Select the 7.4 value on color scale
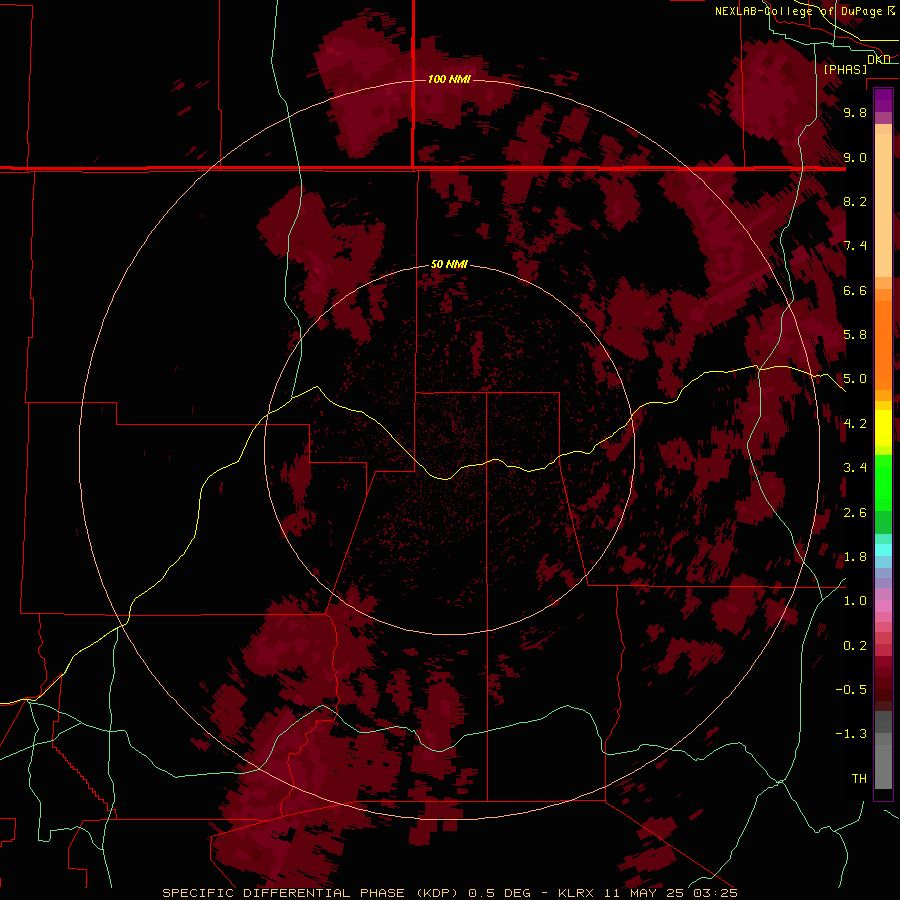This screenshot has height=900, width=900. [x=855, y=246]
